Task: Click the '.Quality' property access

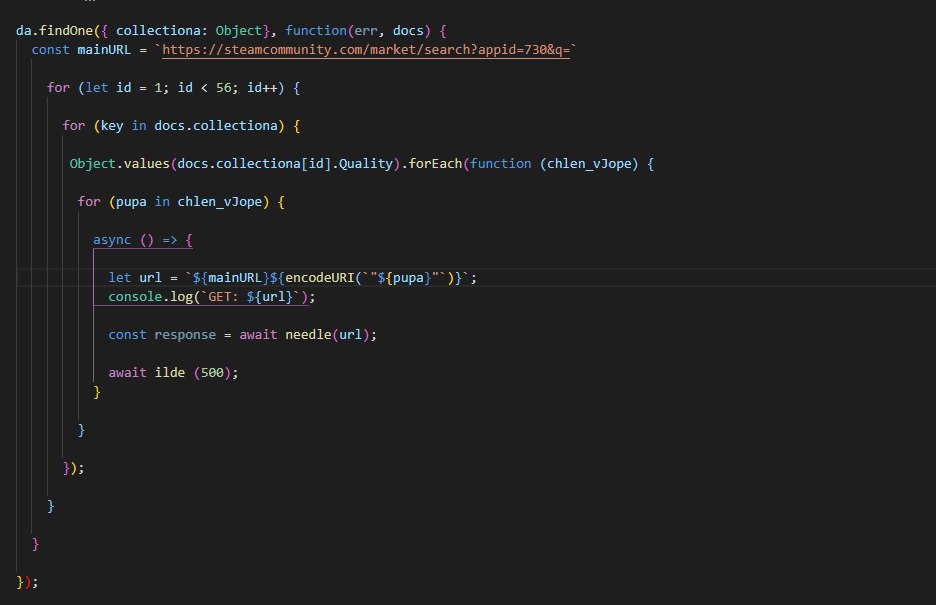Action: 362,163
